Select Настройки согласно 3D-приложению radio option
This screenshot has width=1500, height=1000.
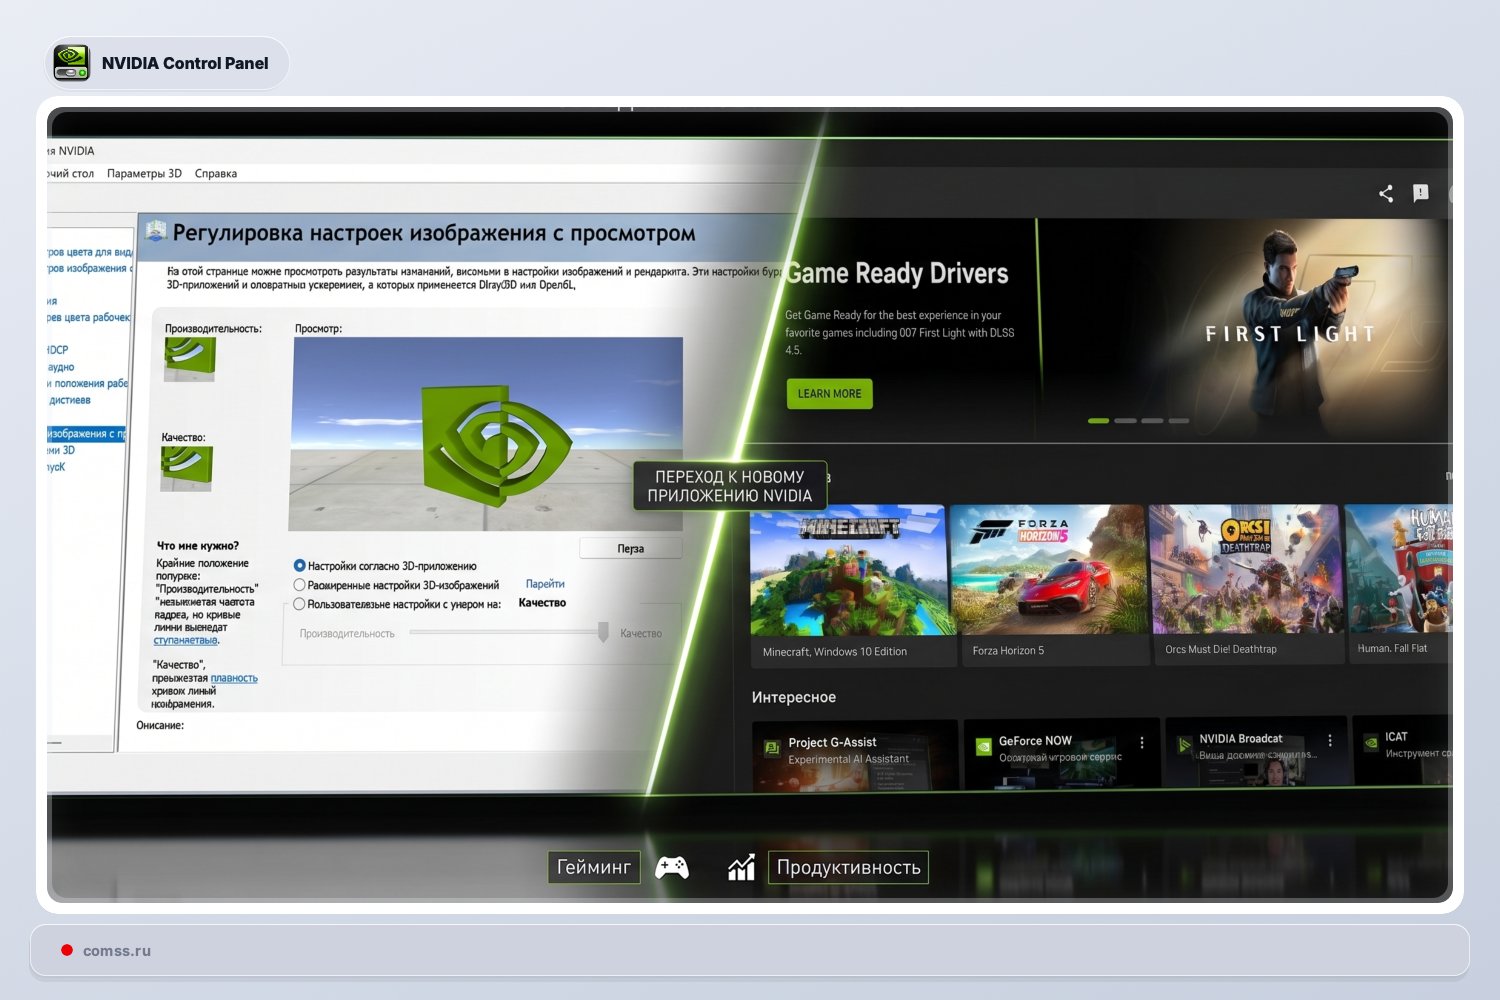(299, 566)
